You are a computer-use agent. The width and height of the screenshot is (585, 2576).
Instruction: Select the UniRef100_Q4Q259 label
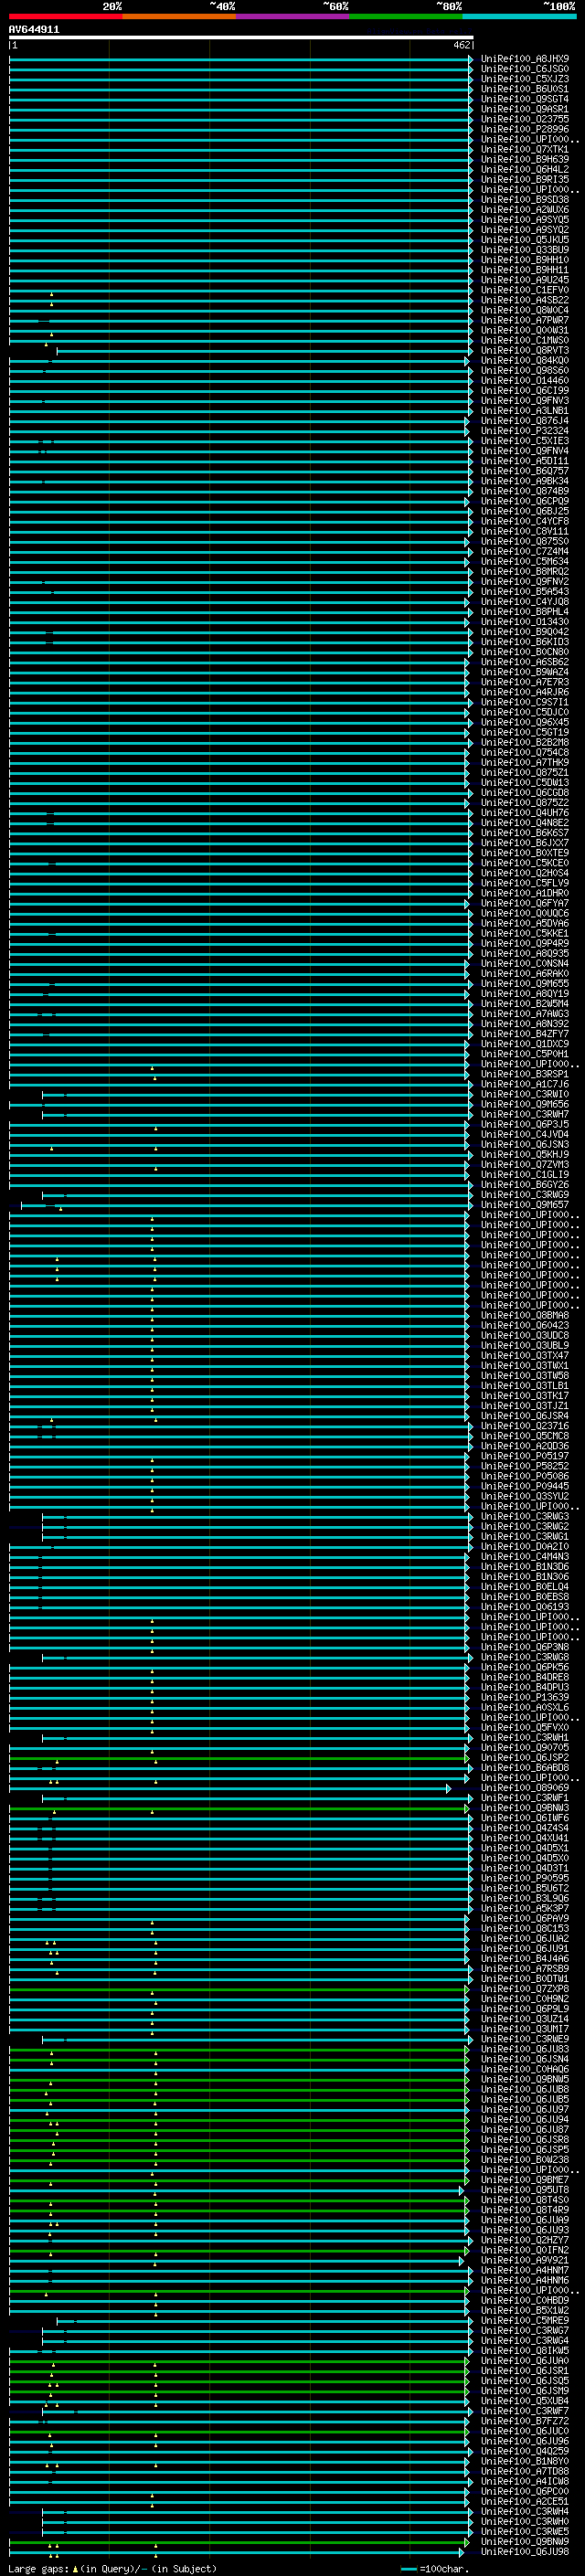(x=525, y=2451)
